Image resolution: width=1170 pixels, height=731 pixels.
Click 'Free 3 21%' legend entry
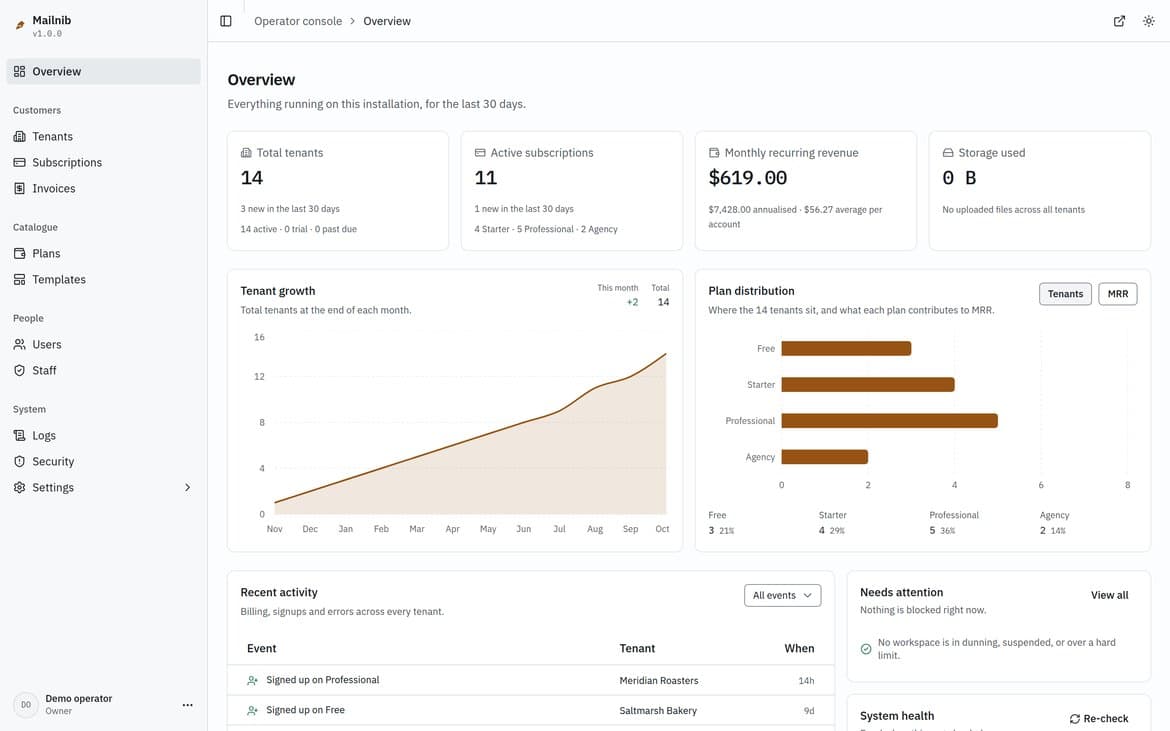pyautogui.click(x=722, y=523)
